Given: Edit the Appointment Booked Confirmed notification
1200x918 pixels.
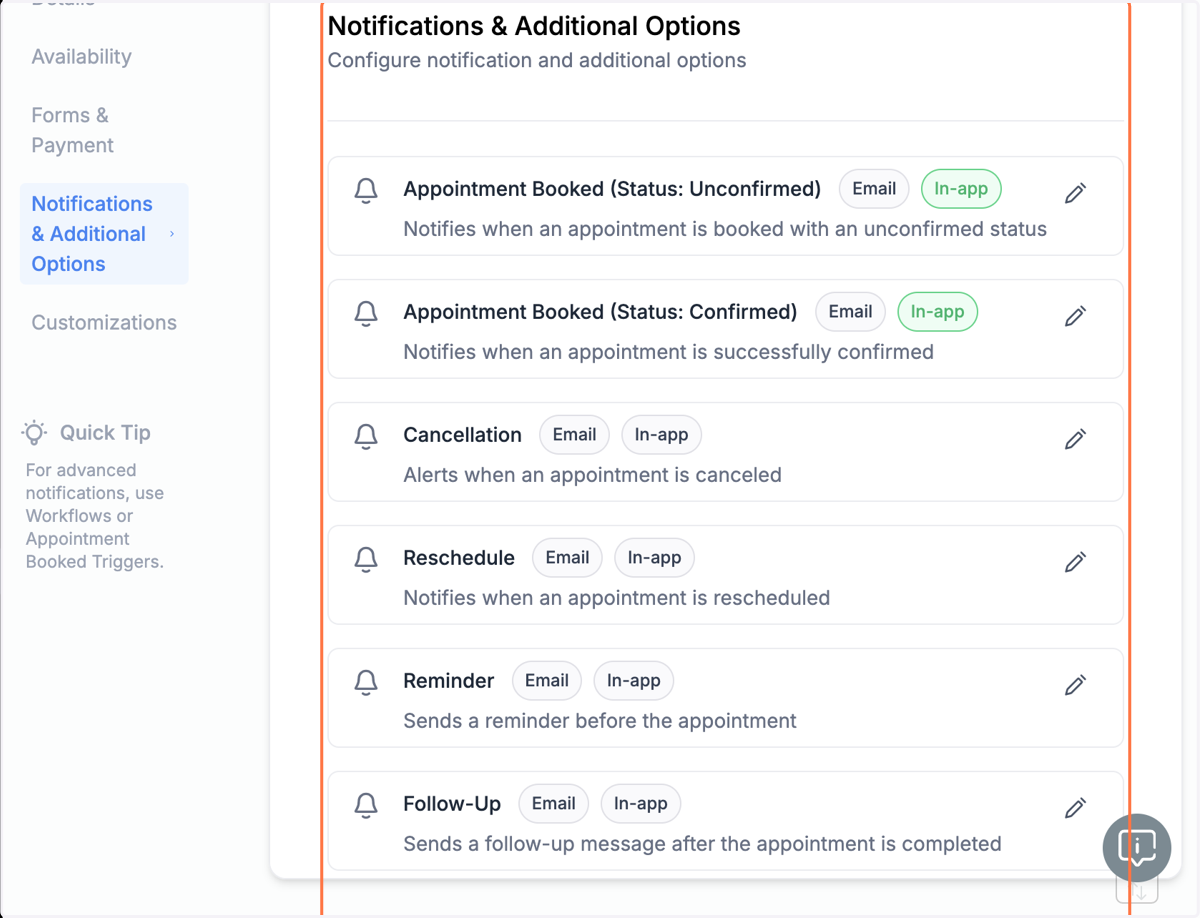Looking at the screenshot, I should coord(1075,316).
